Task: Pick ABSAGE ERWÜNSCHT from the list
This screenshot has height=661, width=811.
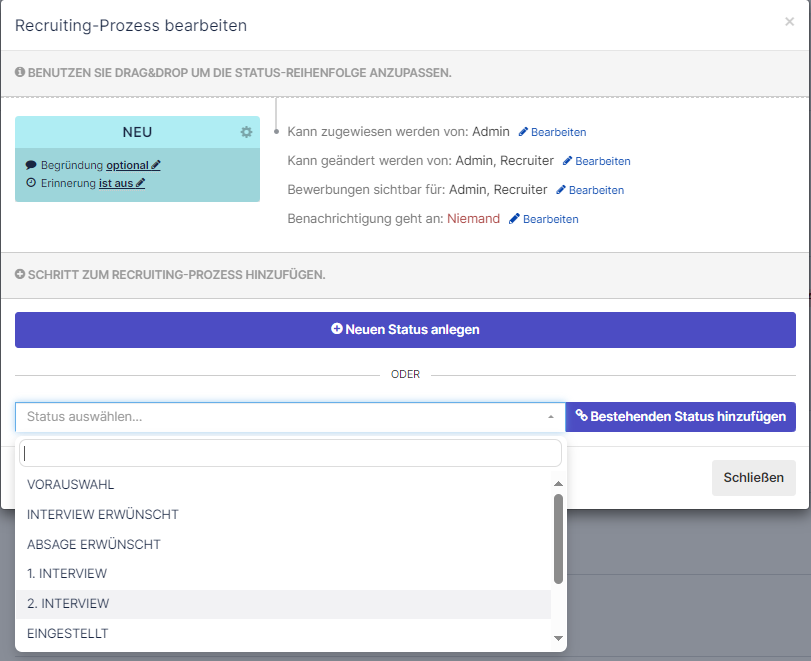Action: point(93,544)
